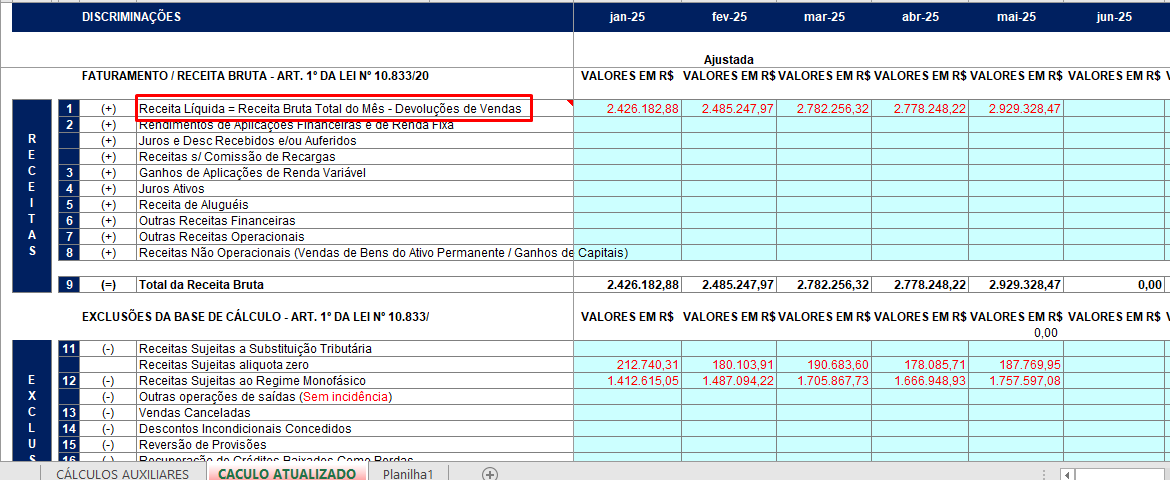The image size is (1170, 480).
Task: Click the Vendas Canceladas row label
Action: point(180,413)
